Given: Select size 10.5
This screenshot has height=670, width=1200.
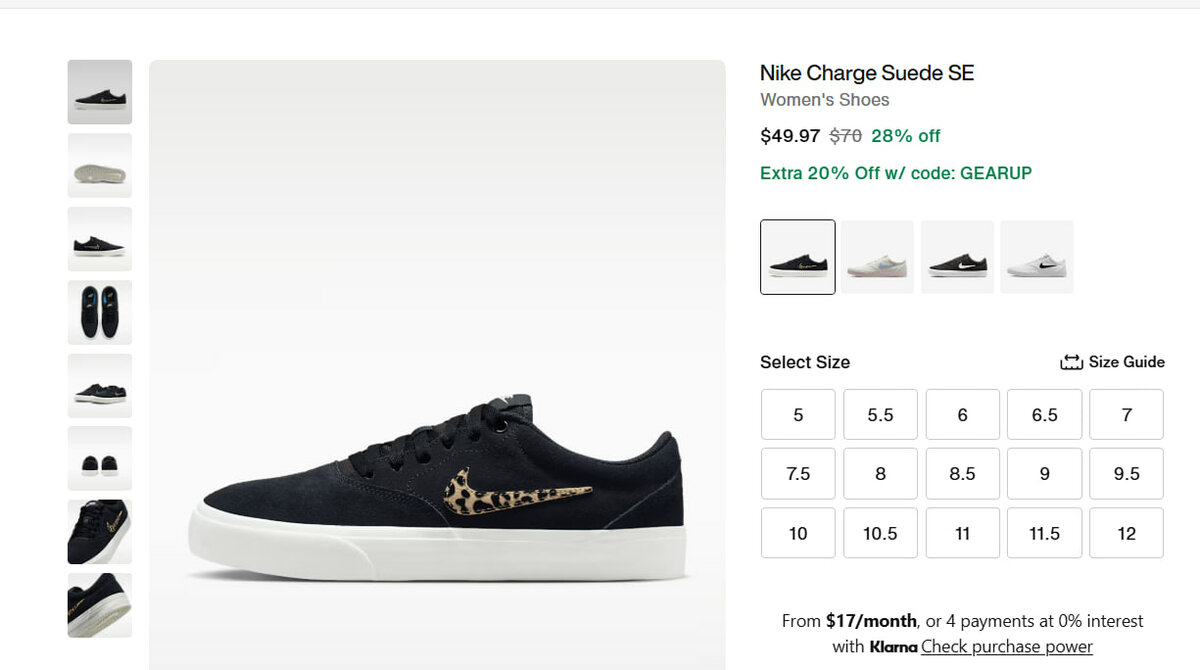Looking at the screenshot, I should [x=880, y=533].
